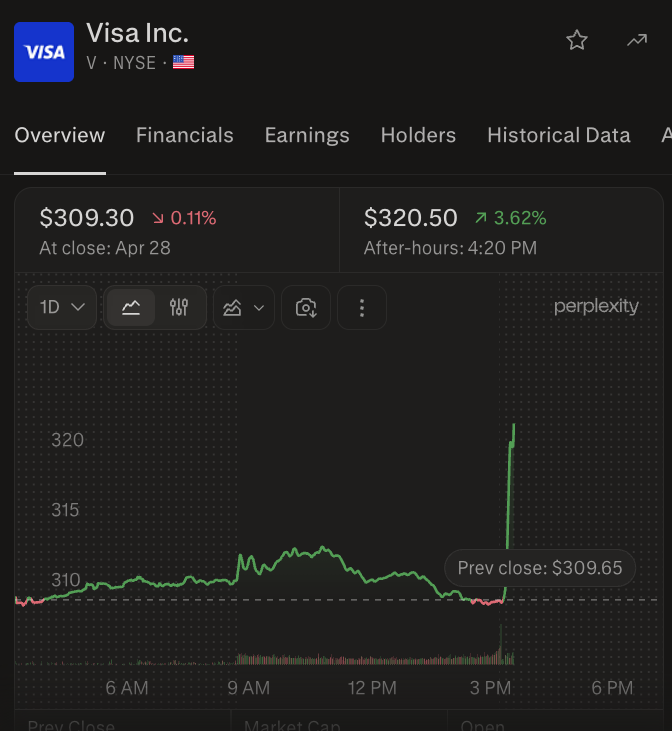This screenshot has width=672, height=731.
Task: Click the $309.30 closing price
Action: pos(87,218)
